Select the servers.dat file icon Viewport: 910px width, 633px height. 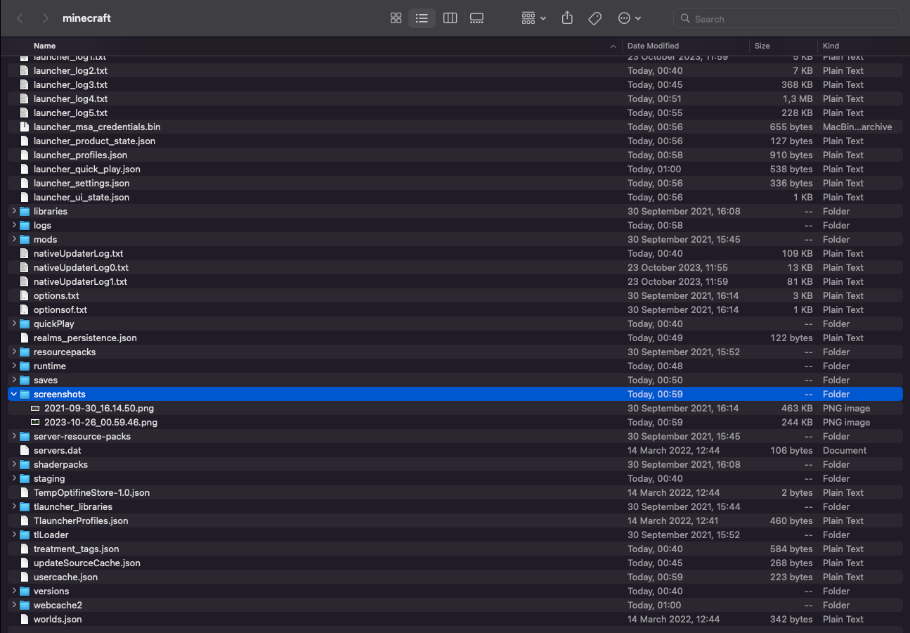click(24, 450)
